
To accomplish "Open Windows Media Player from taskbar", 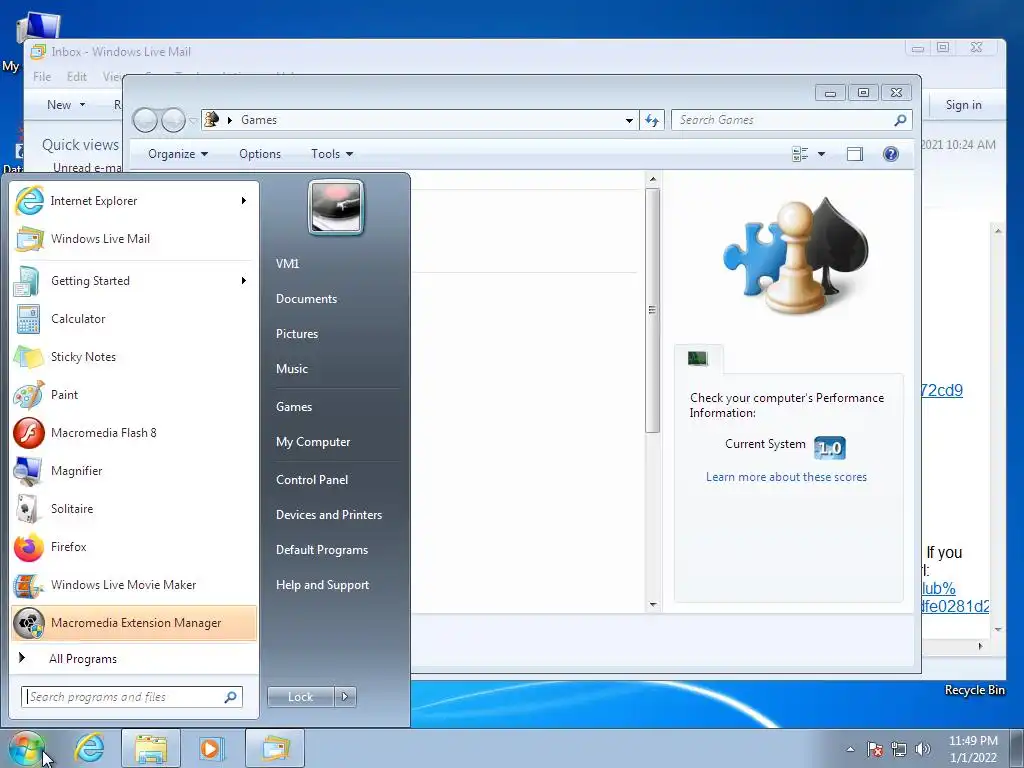I will point(212,748).
